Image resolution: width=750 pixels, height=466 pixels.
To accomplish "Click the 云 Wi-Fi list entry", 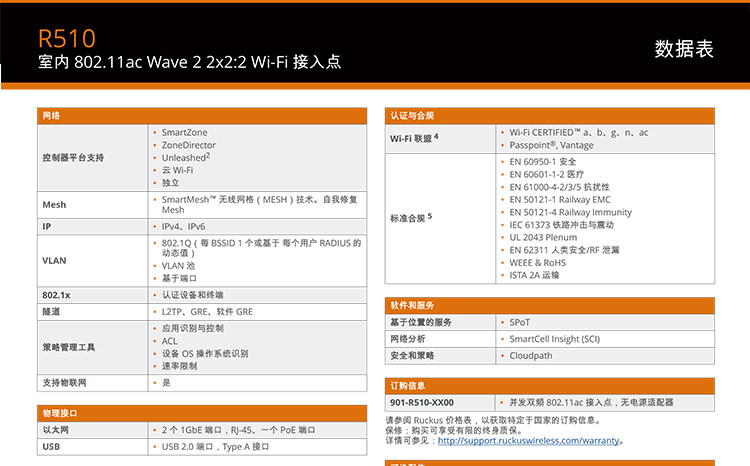I will pyautogui.click(x=177, y=170).
